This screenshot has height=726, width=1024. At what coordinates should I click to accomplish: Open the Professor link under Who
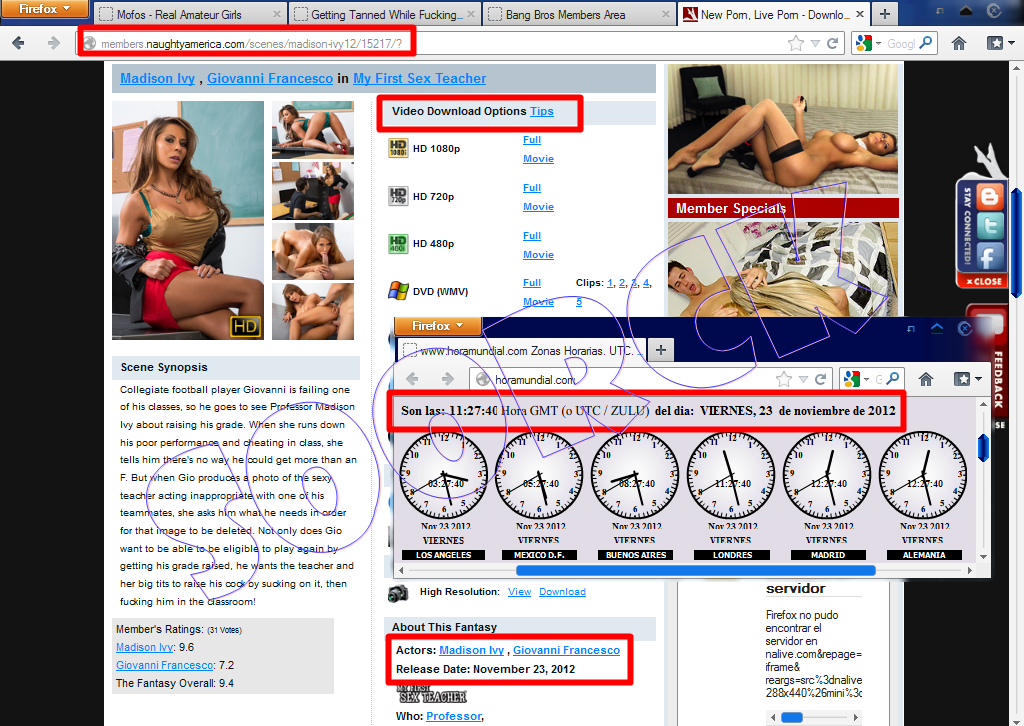click(453, 716)
